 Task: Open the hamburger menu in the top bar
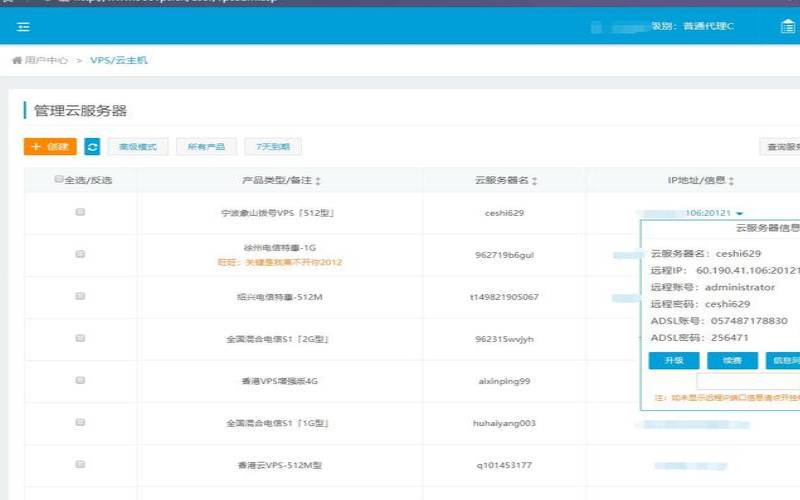tap(23, 27)
